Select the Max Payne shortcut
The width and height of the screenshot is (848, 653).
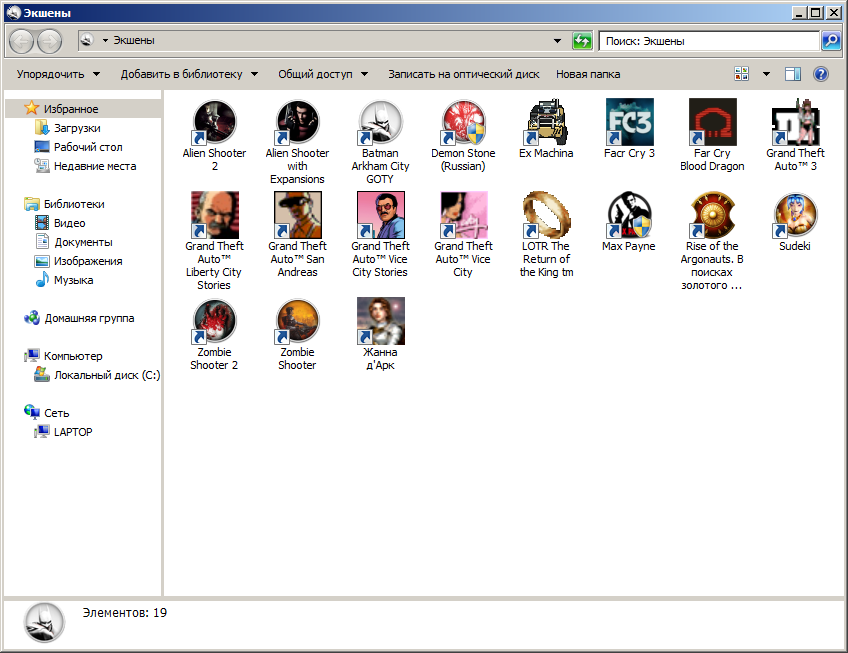(630, 215)
